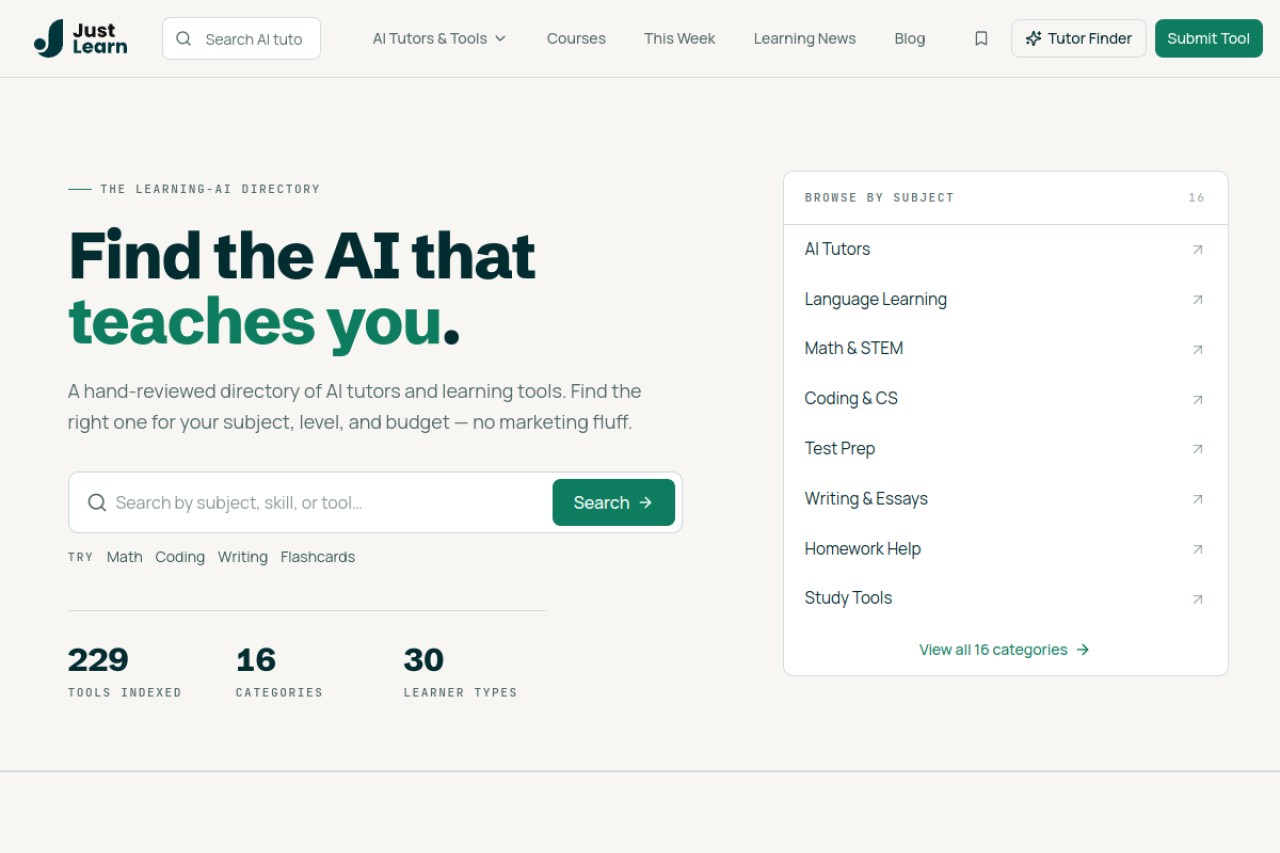
Task: Open the Tutor Finder button
Action: coord(1079,38)
